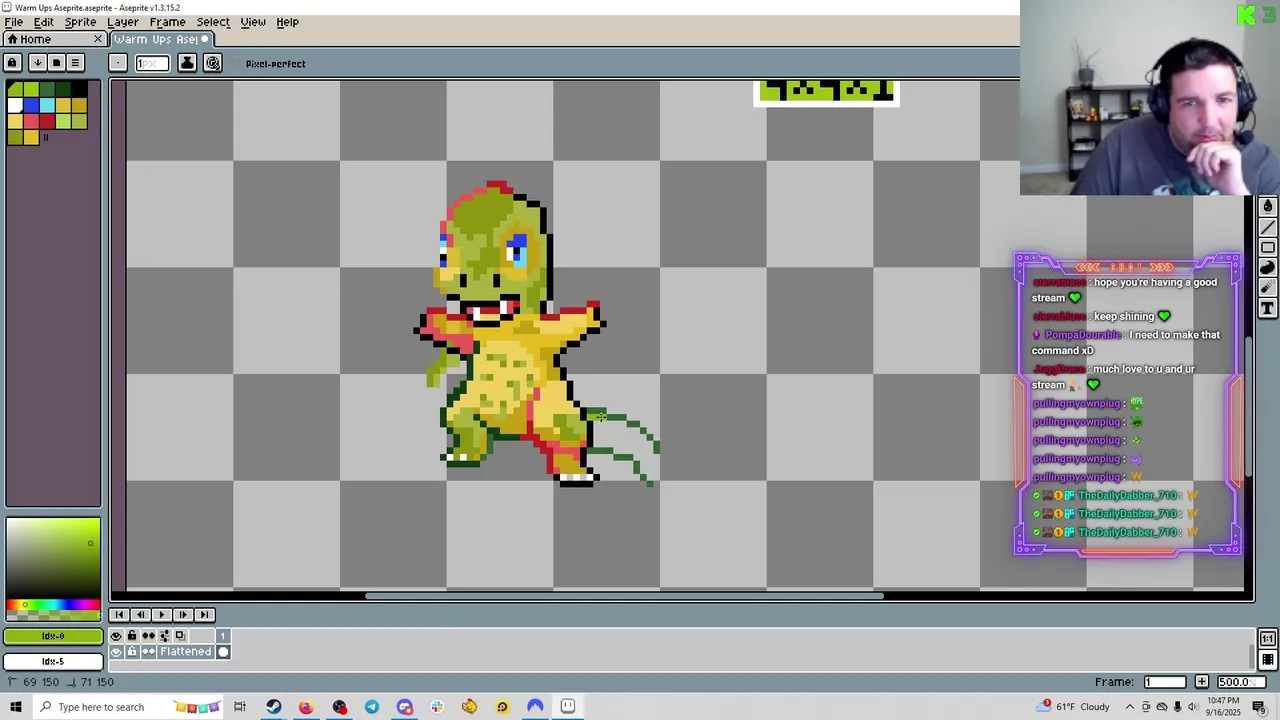1280x720 pixels.
Task: Play the animation
Action: [x=161, y=615]
